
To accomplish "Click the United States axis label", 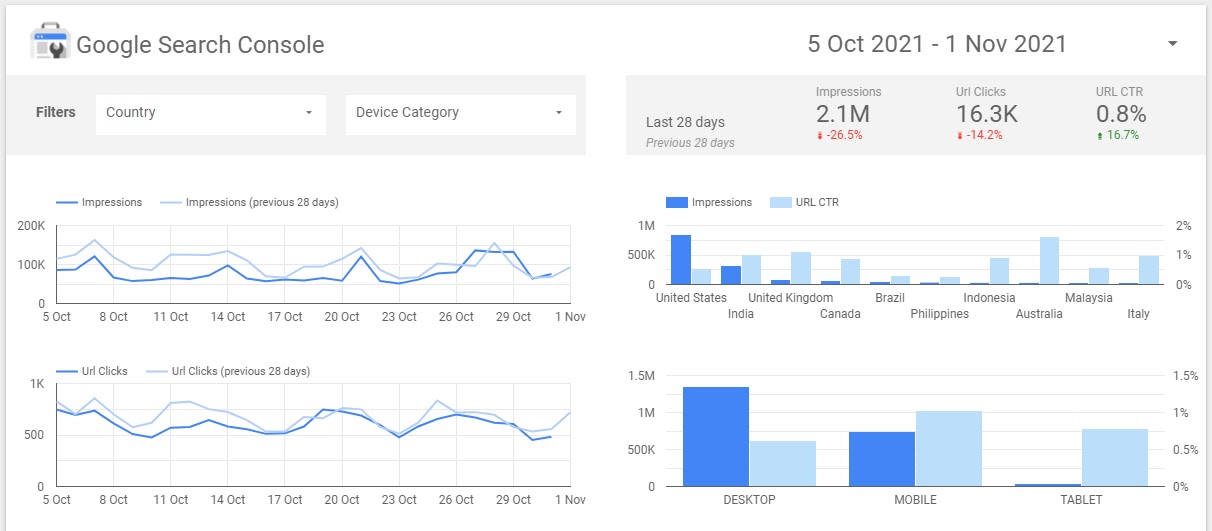I will pyautogui.click(x=691, y=298).
